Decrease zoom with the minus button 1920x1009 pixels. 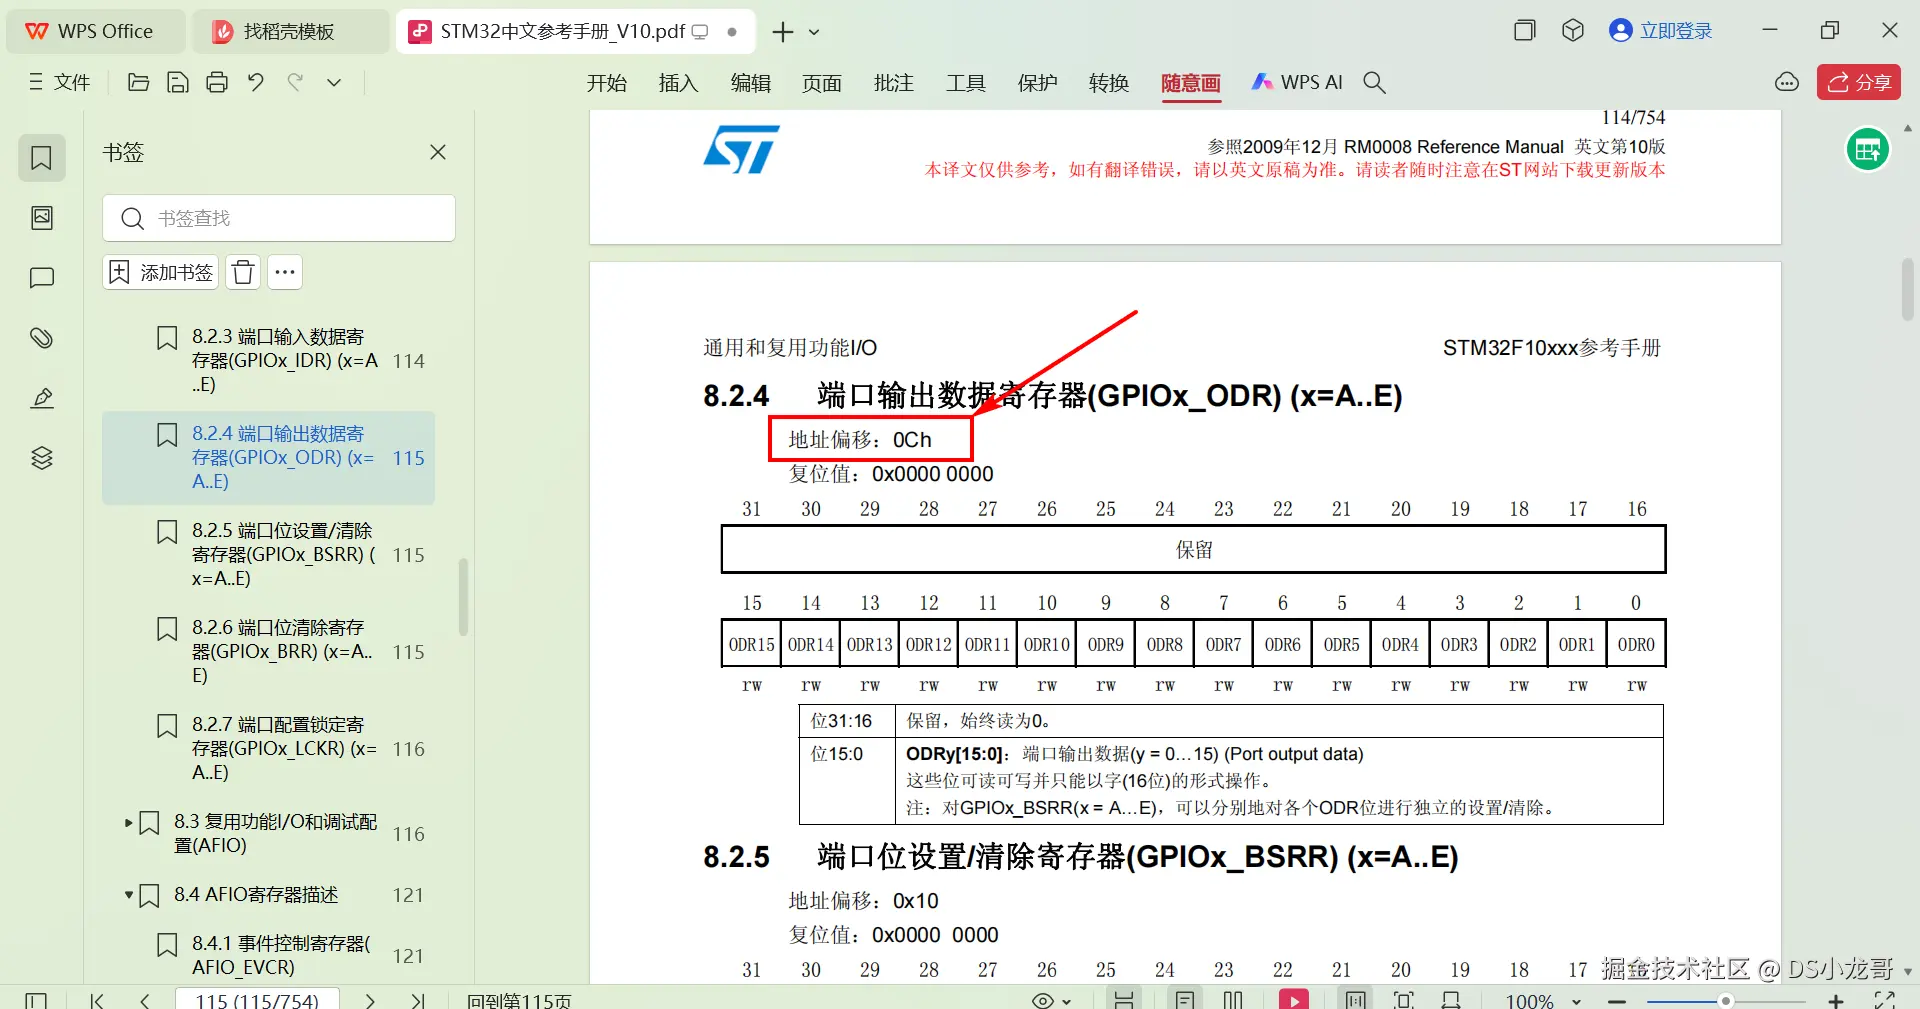point(1617,1001)
